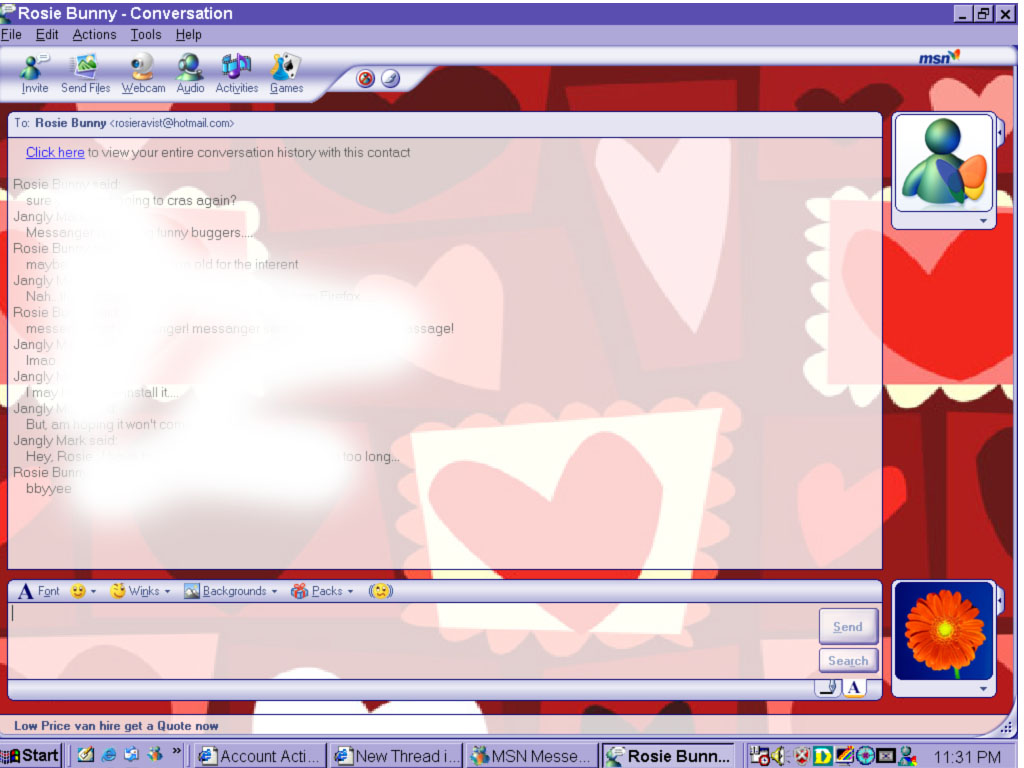Select the Rosie Bunny taskbar button
Screen dimensions: 1024x768
click(667, 756)
